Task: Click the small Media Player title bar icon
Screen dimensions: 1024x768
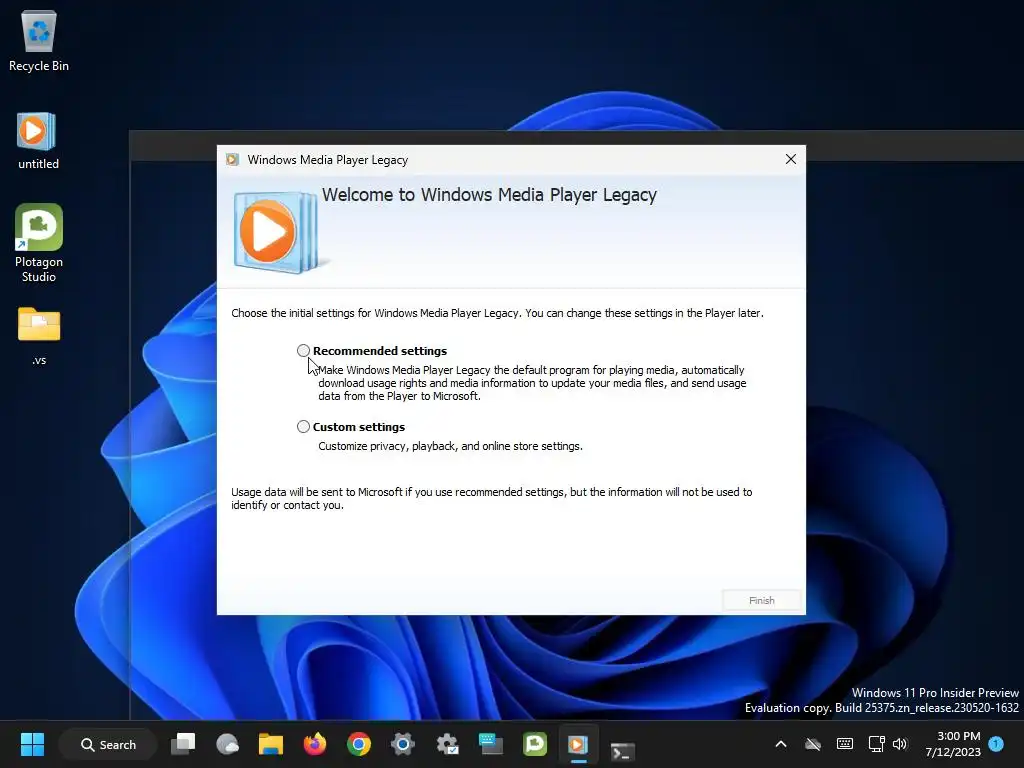Action: [232, 159]
